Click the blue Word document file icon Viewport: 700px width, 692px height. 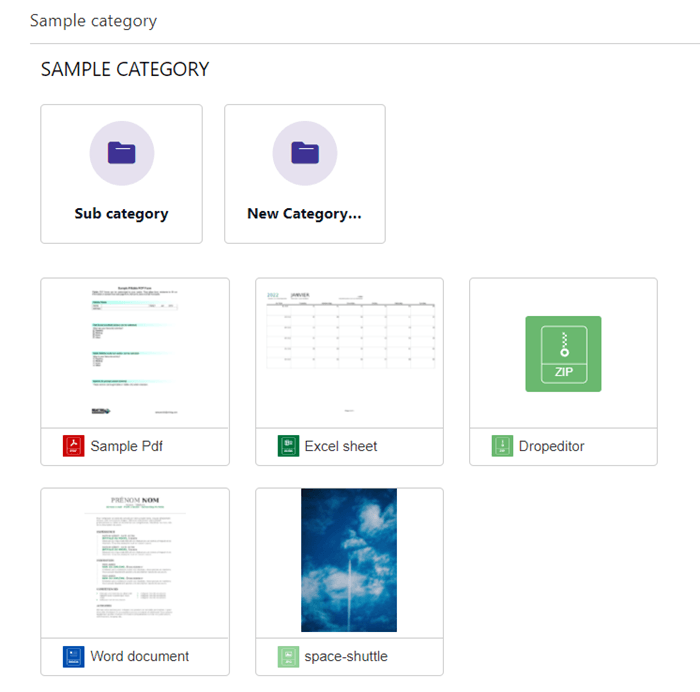[x=74, y=656]
